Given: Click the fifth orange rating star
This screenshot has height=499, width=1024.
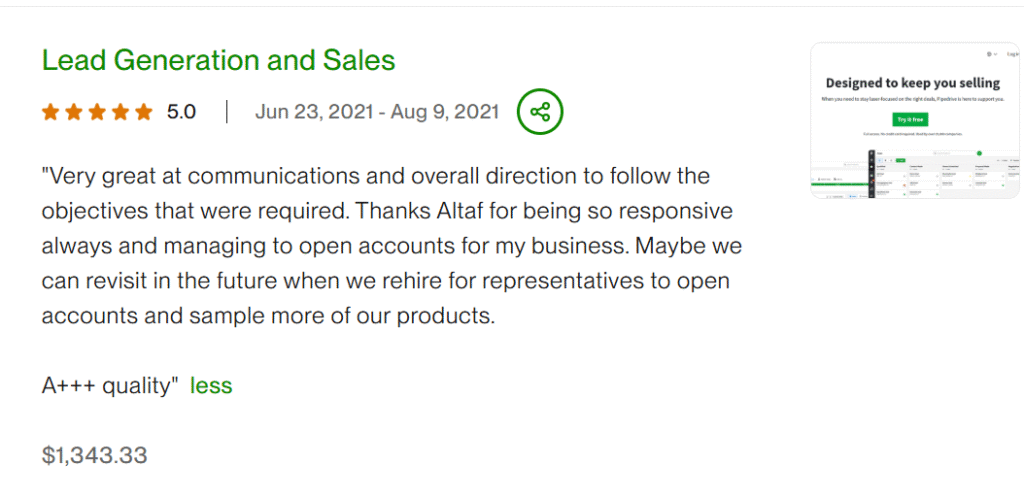Looking at the screenshot, I should click(144, 112).
